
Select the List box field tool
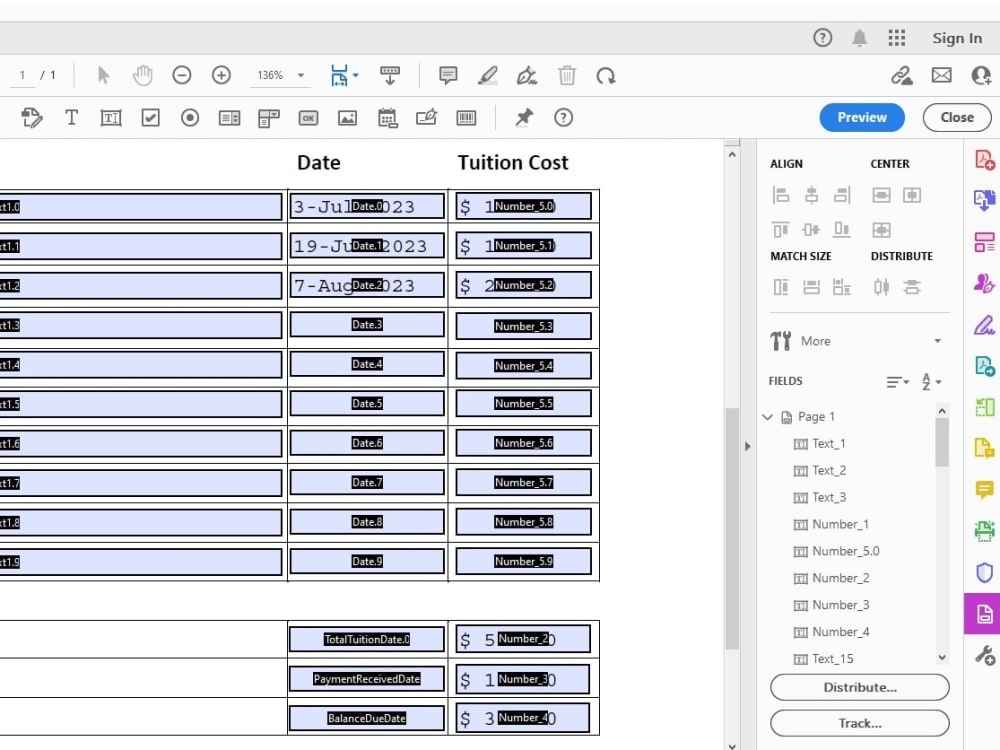pyautogui.click(x=228, y=117)
